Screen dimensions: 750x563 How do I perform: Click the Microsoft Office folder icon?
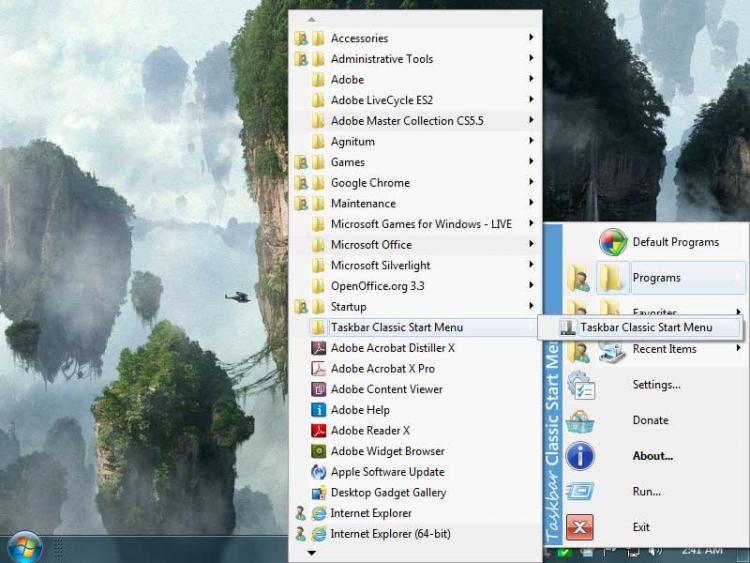coord(318,244)
